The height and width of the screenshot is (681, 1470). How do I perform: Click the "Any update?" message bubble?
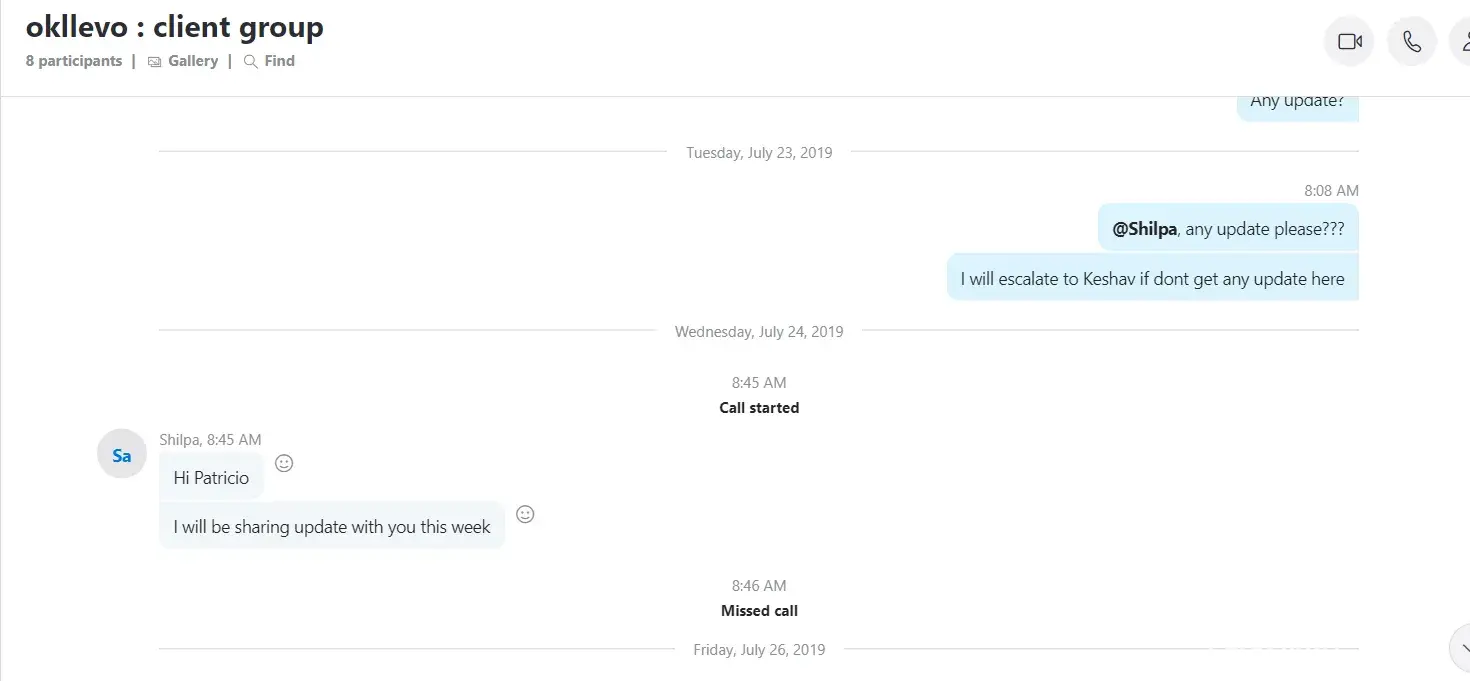tap(1297, 102)
